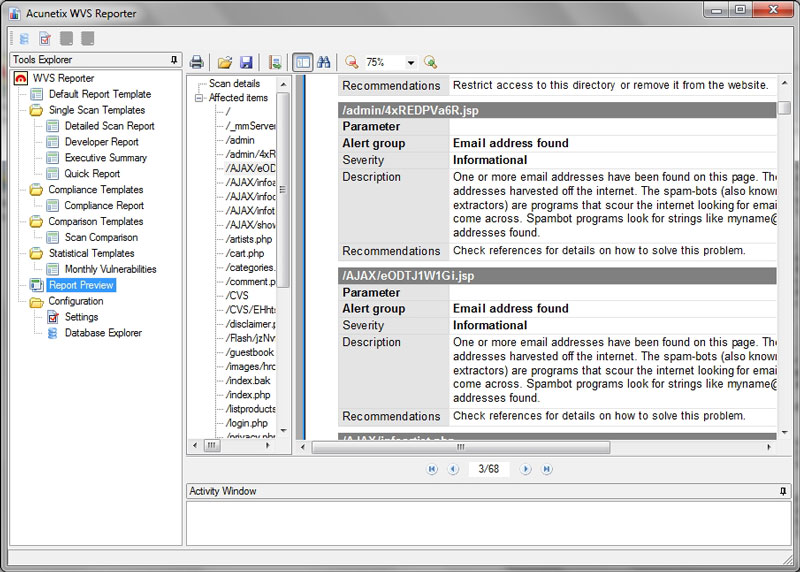Click the Export report icon
Viewport: 800px width, 572px height.
(x=274, y=62)
